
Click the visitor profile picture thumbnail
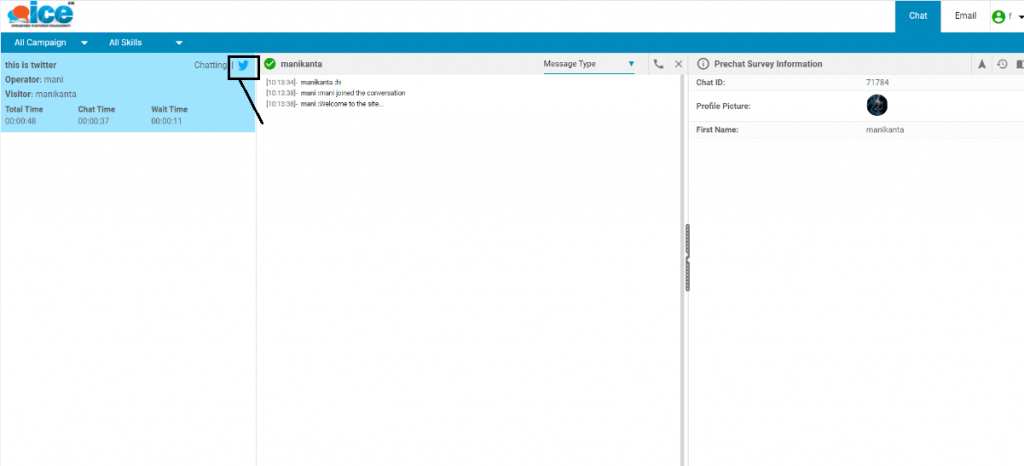pyautogui.click(x=877, y=105)
